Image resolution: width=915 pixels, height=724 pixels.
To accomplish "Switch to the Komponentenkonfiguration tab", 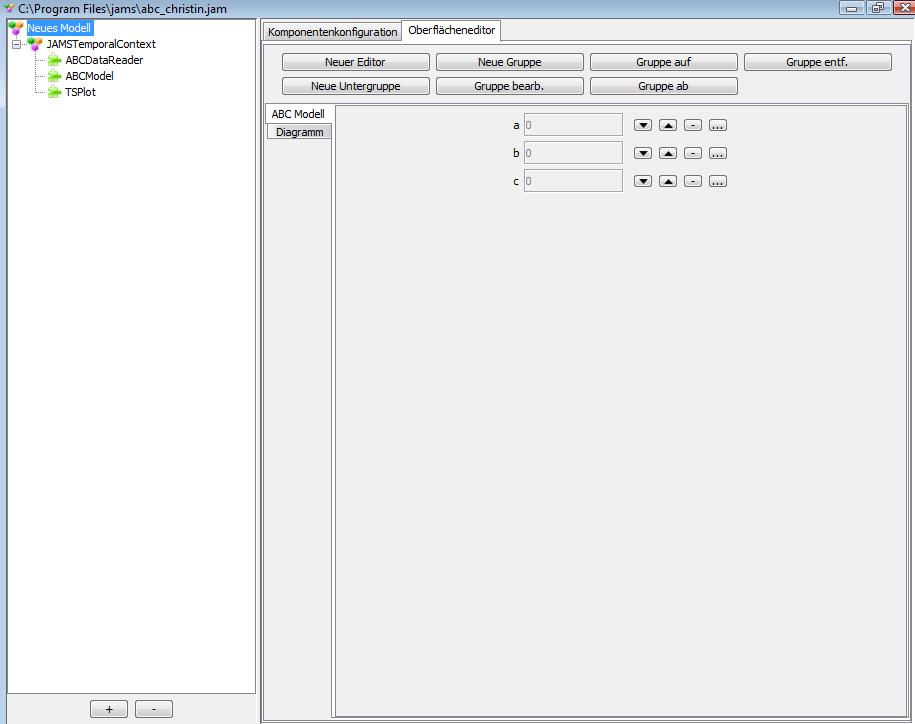I will pos(332,32).
